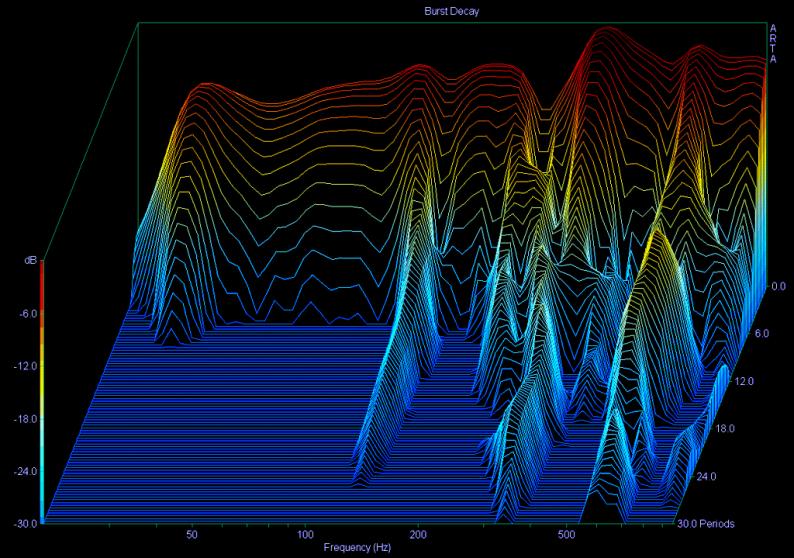Click the 200 Hz frequency tick label

(418, 535)
